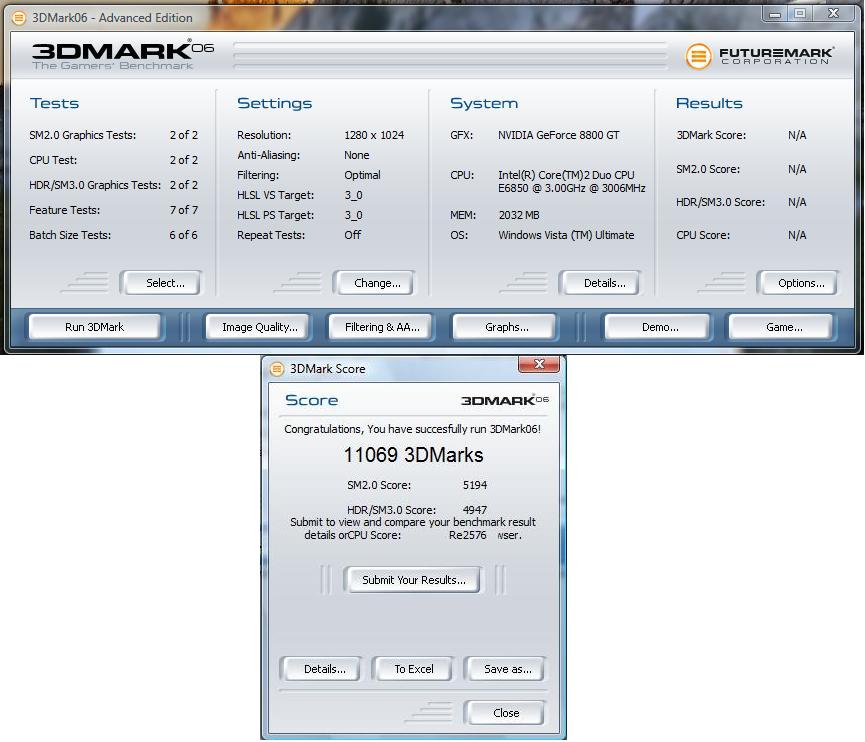
Task: Launch the Demo... button
Action: pos(658,327)
